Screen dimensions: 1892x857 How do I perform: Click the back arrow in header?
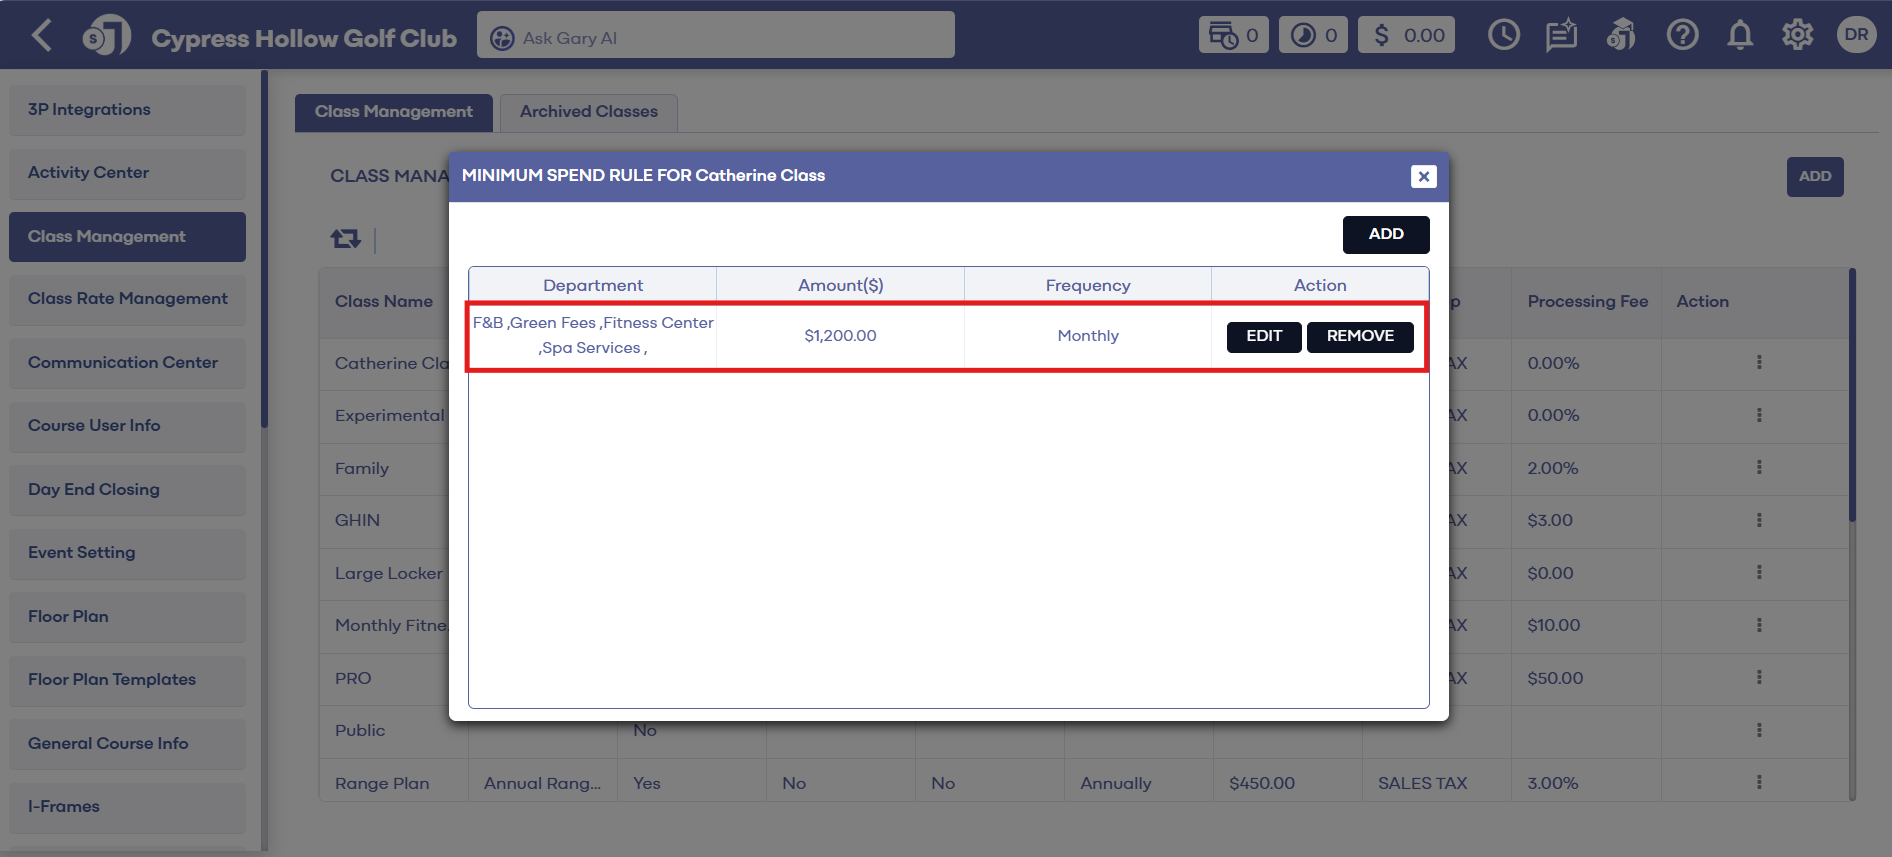point(42,36)
